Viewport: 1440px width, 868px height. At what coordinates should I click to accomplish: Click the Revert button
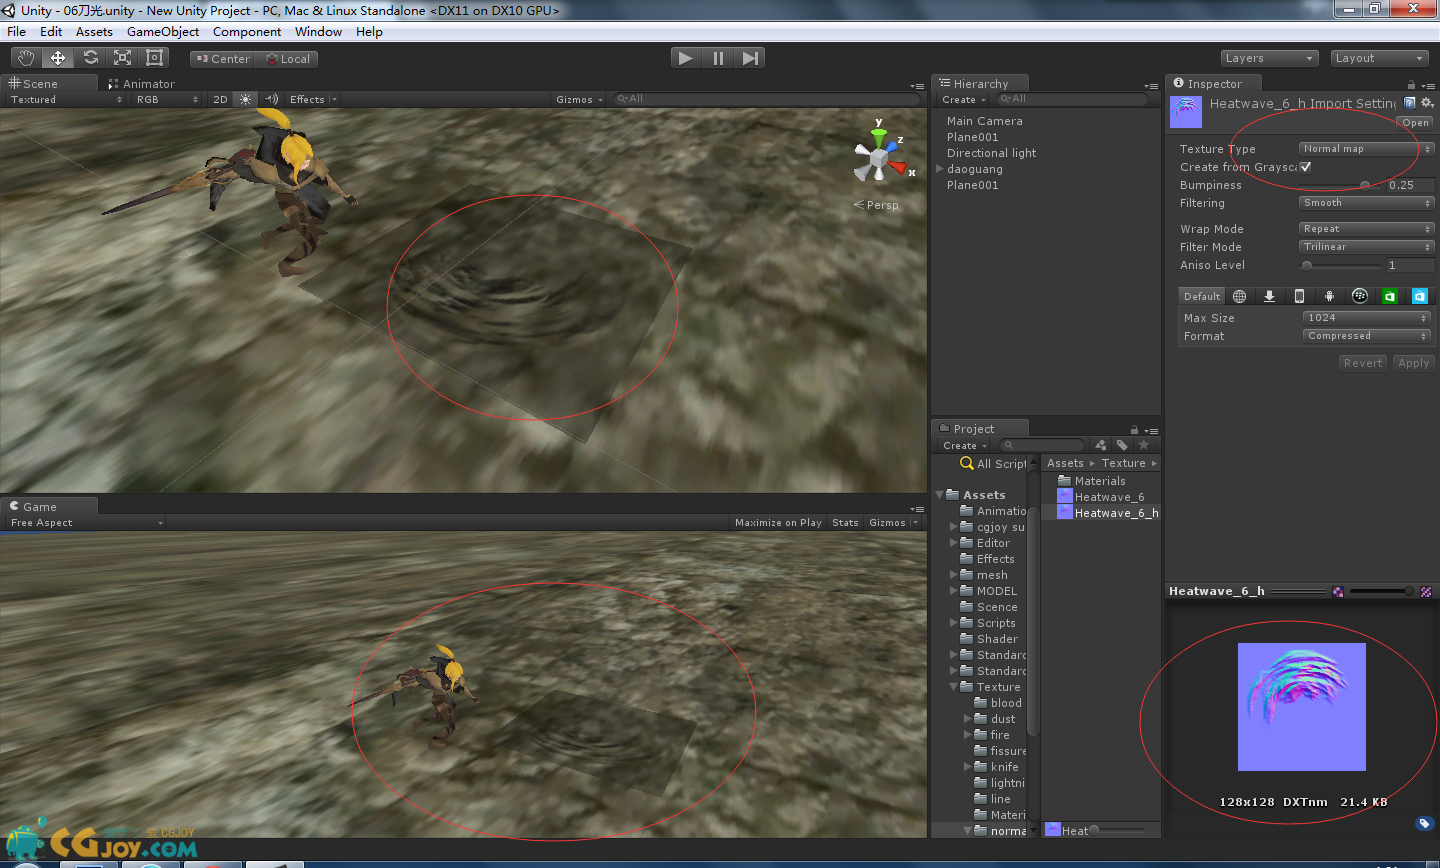(1363, 363)
